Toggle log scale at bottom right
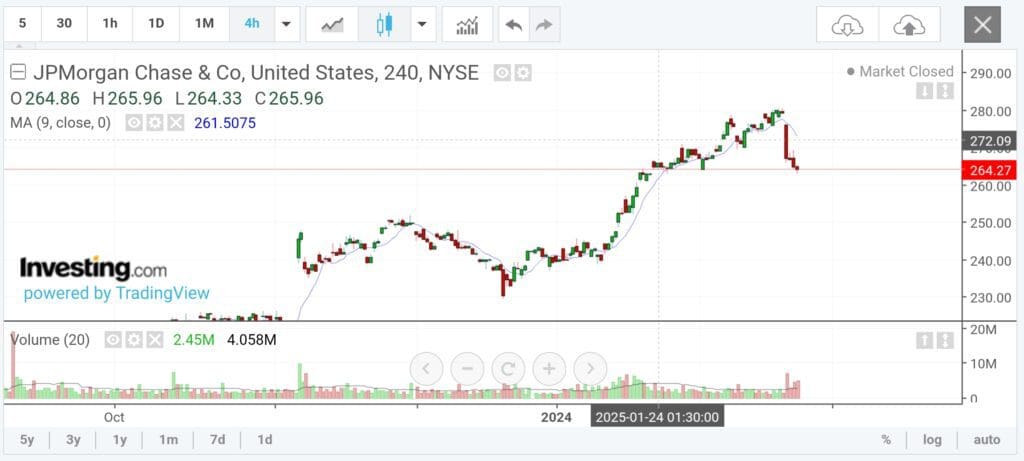This screenshot has height=461, width=1024. click(x=932, y=440)
